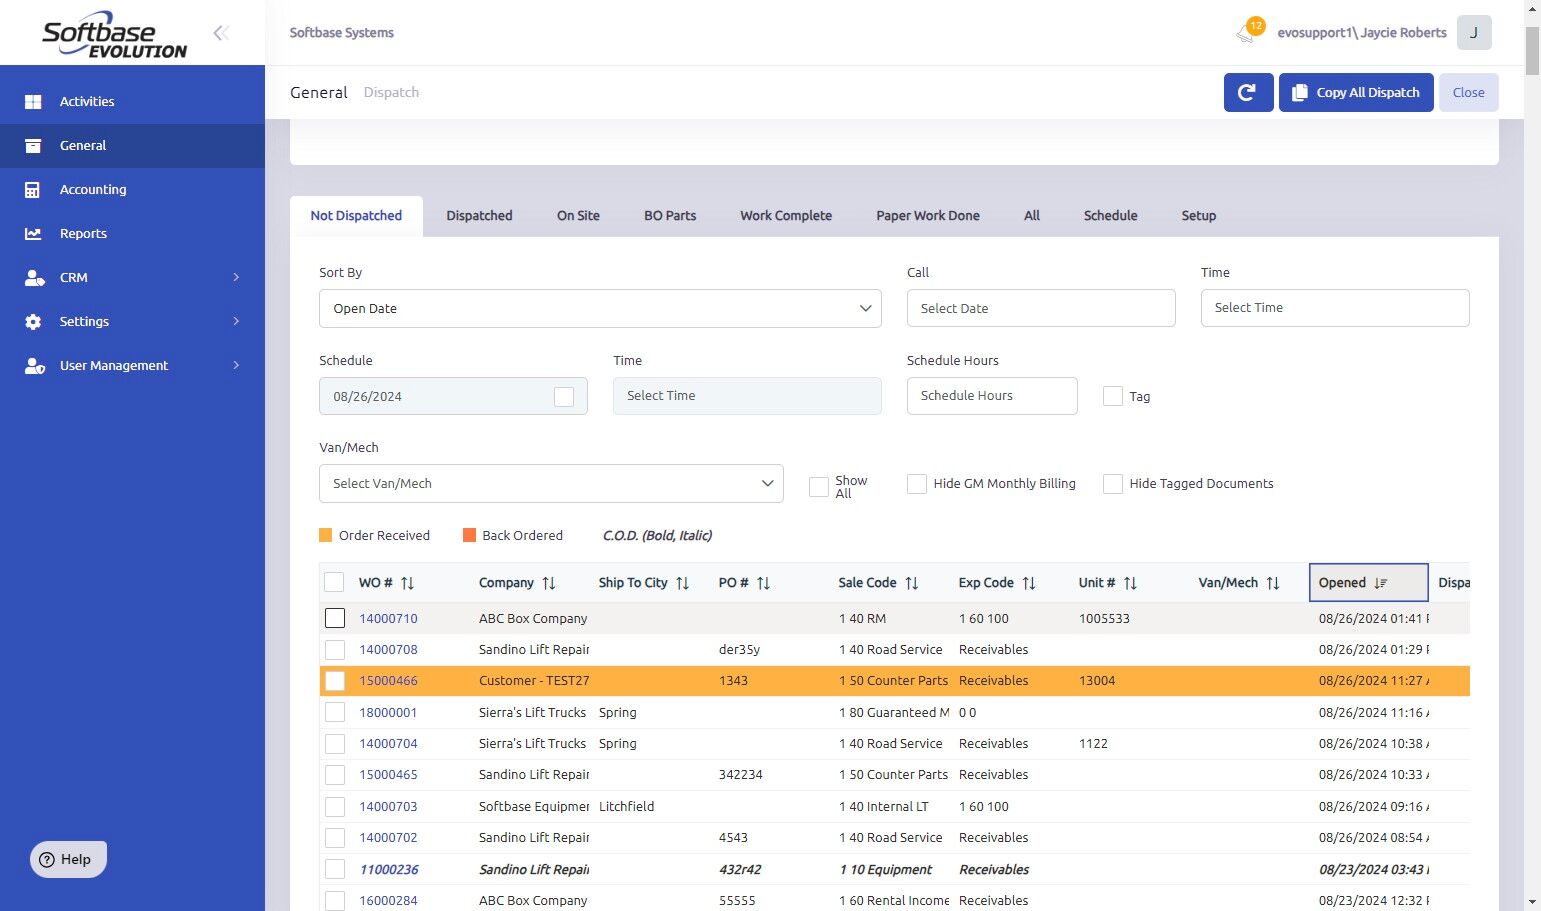1541x911 pixels.
Task: Click the orange Order Received swatch
Action: [x=325, y=535]
